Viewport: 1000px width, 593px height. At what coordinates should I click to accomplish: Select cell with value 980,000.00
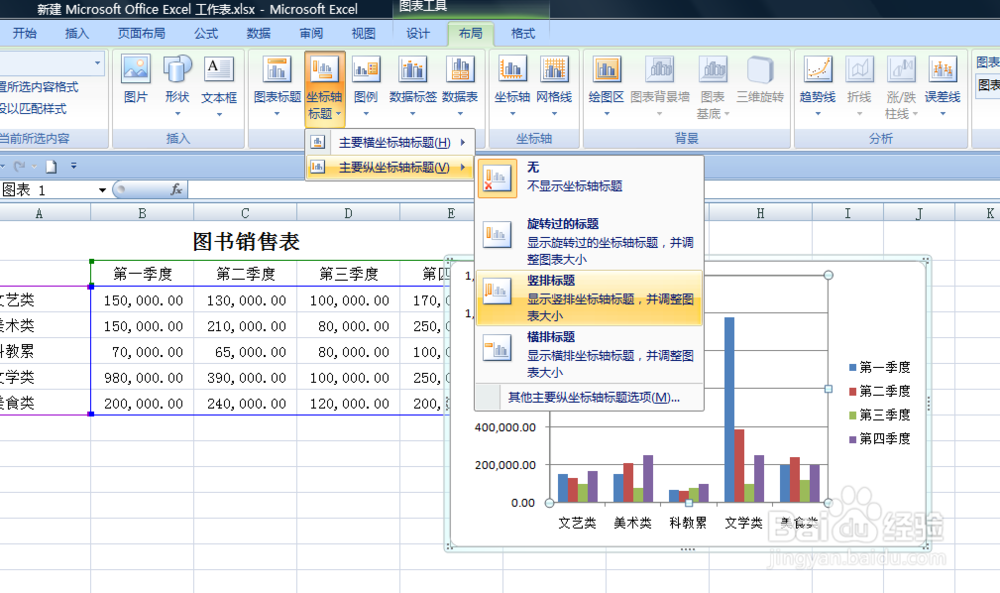click(142, 377)
